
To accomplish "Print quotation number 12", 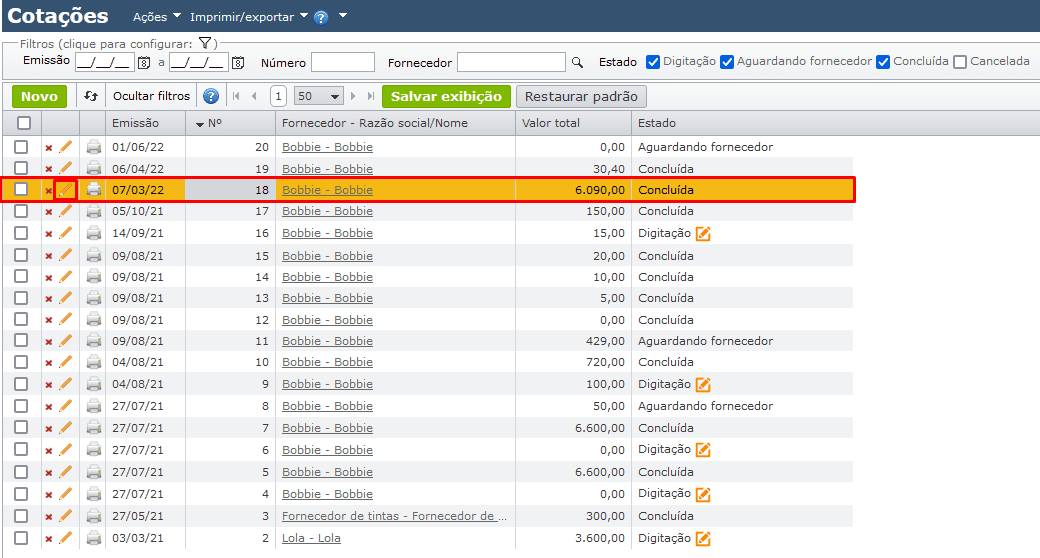I will (94, 320).
